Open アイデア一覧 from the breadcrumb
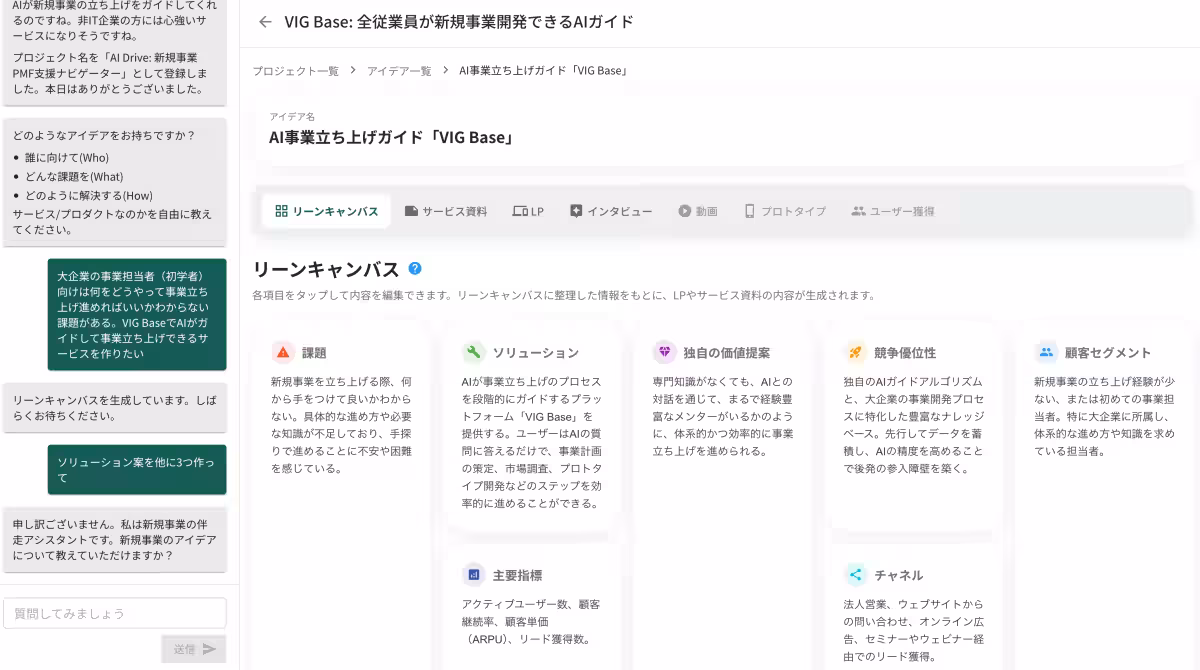This screenshot has height=670, width=1200. [x=399, y=71]
